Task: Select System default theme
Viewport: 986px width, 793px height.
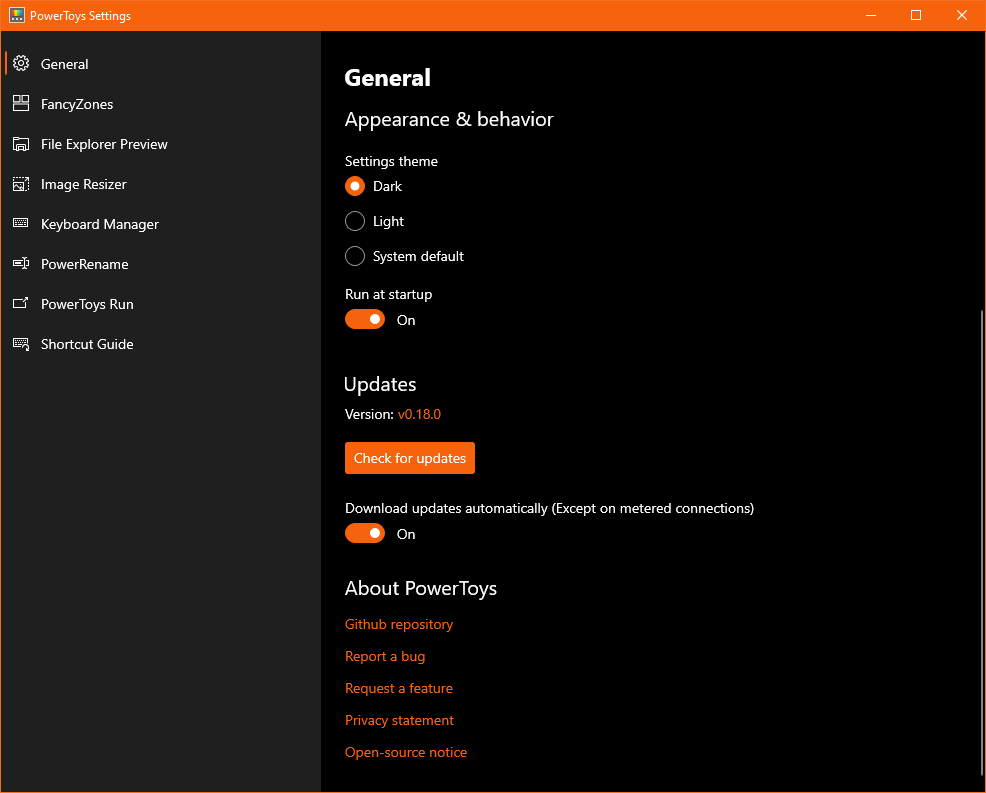Action: click(355, 256)
